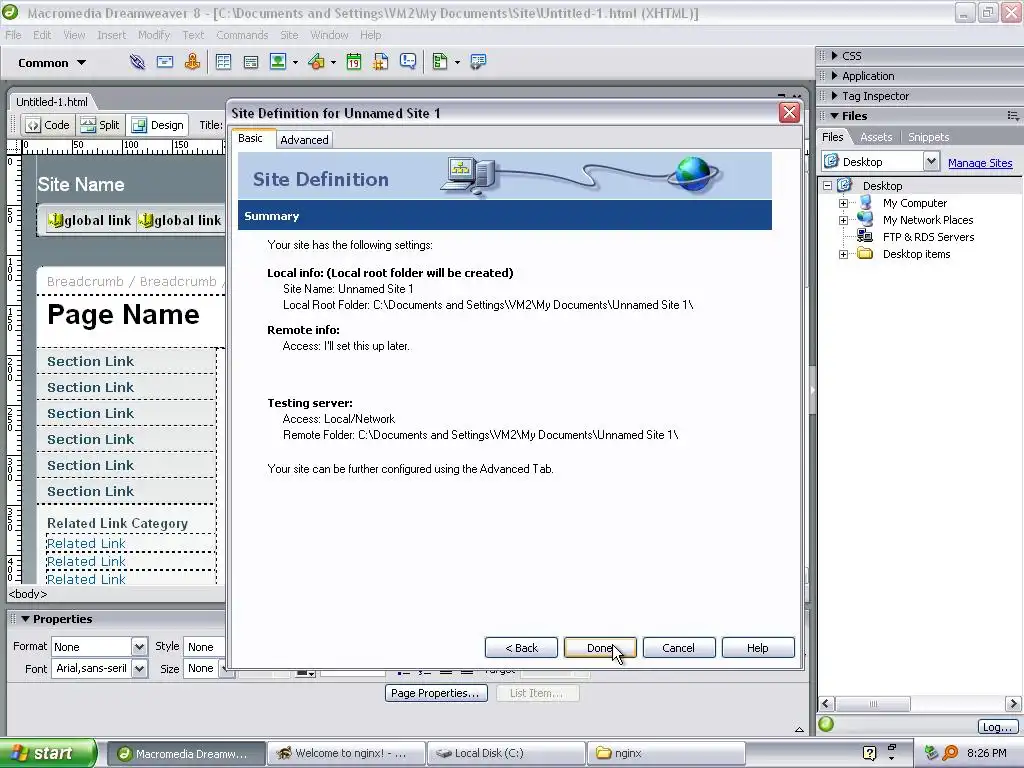Cancel the Site Definition dialog
The image size is (1024, 768).
coord(679,648)
